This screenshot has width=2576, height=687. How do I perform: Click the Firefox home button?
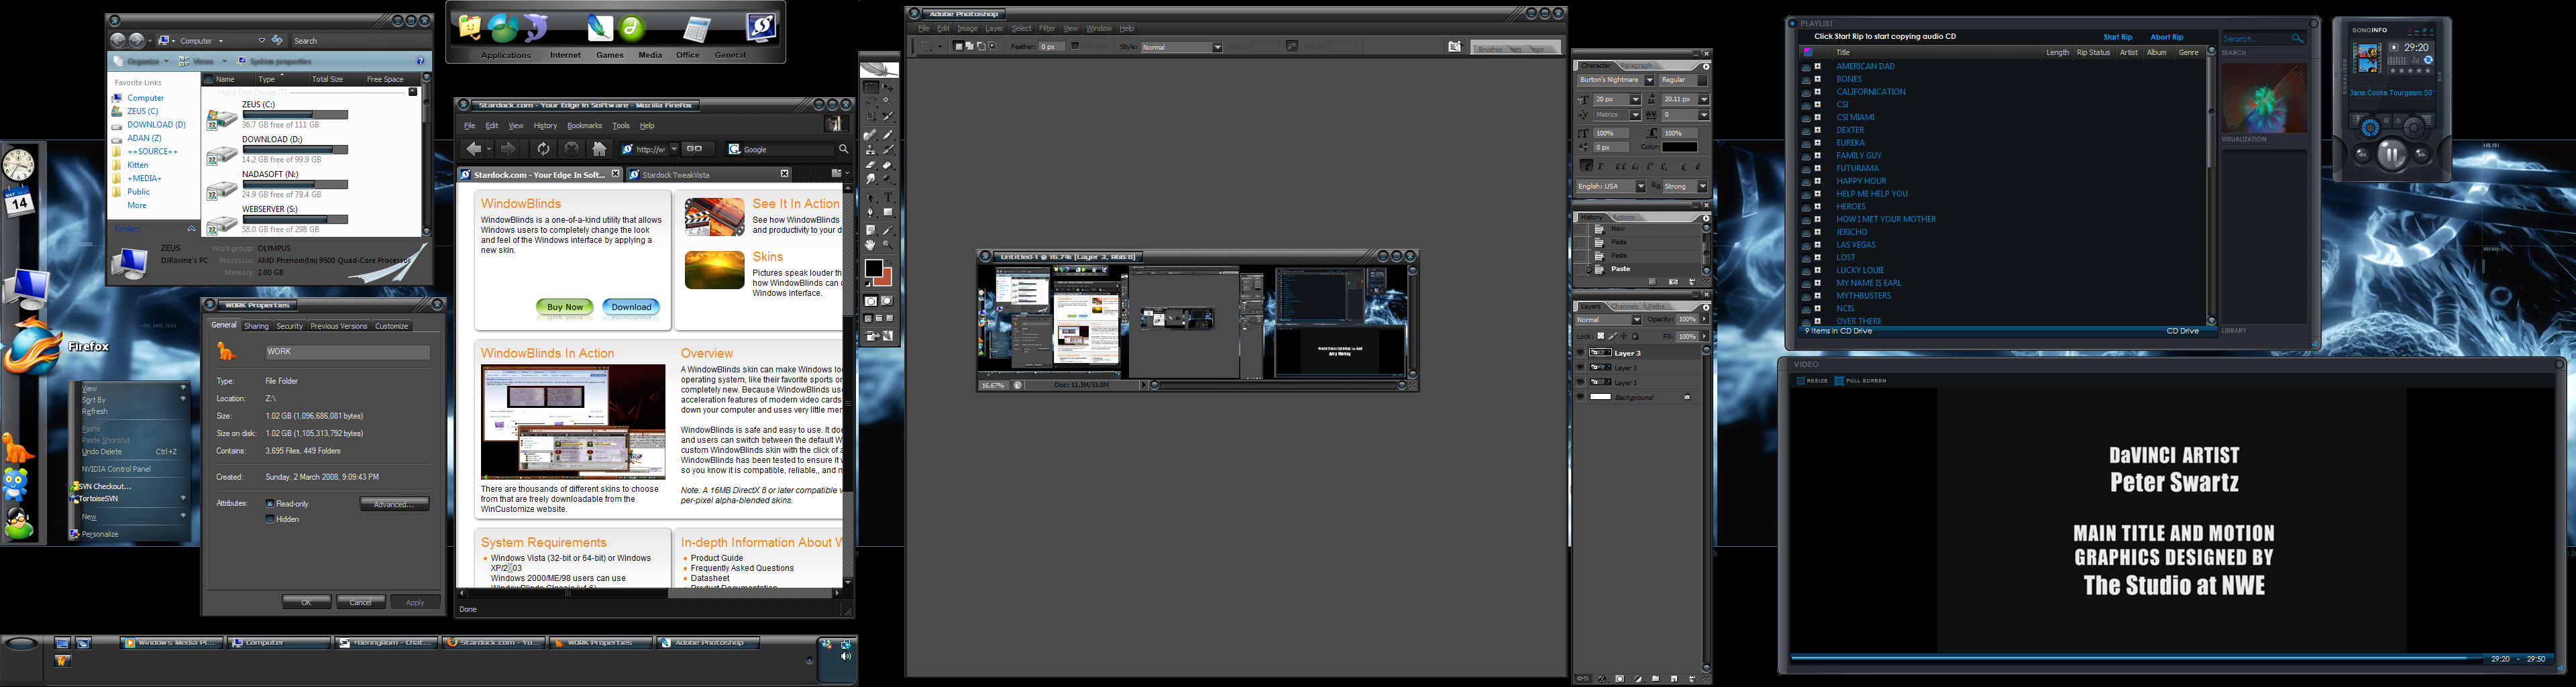click(599, 149)
